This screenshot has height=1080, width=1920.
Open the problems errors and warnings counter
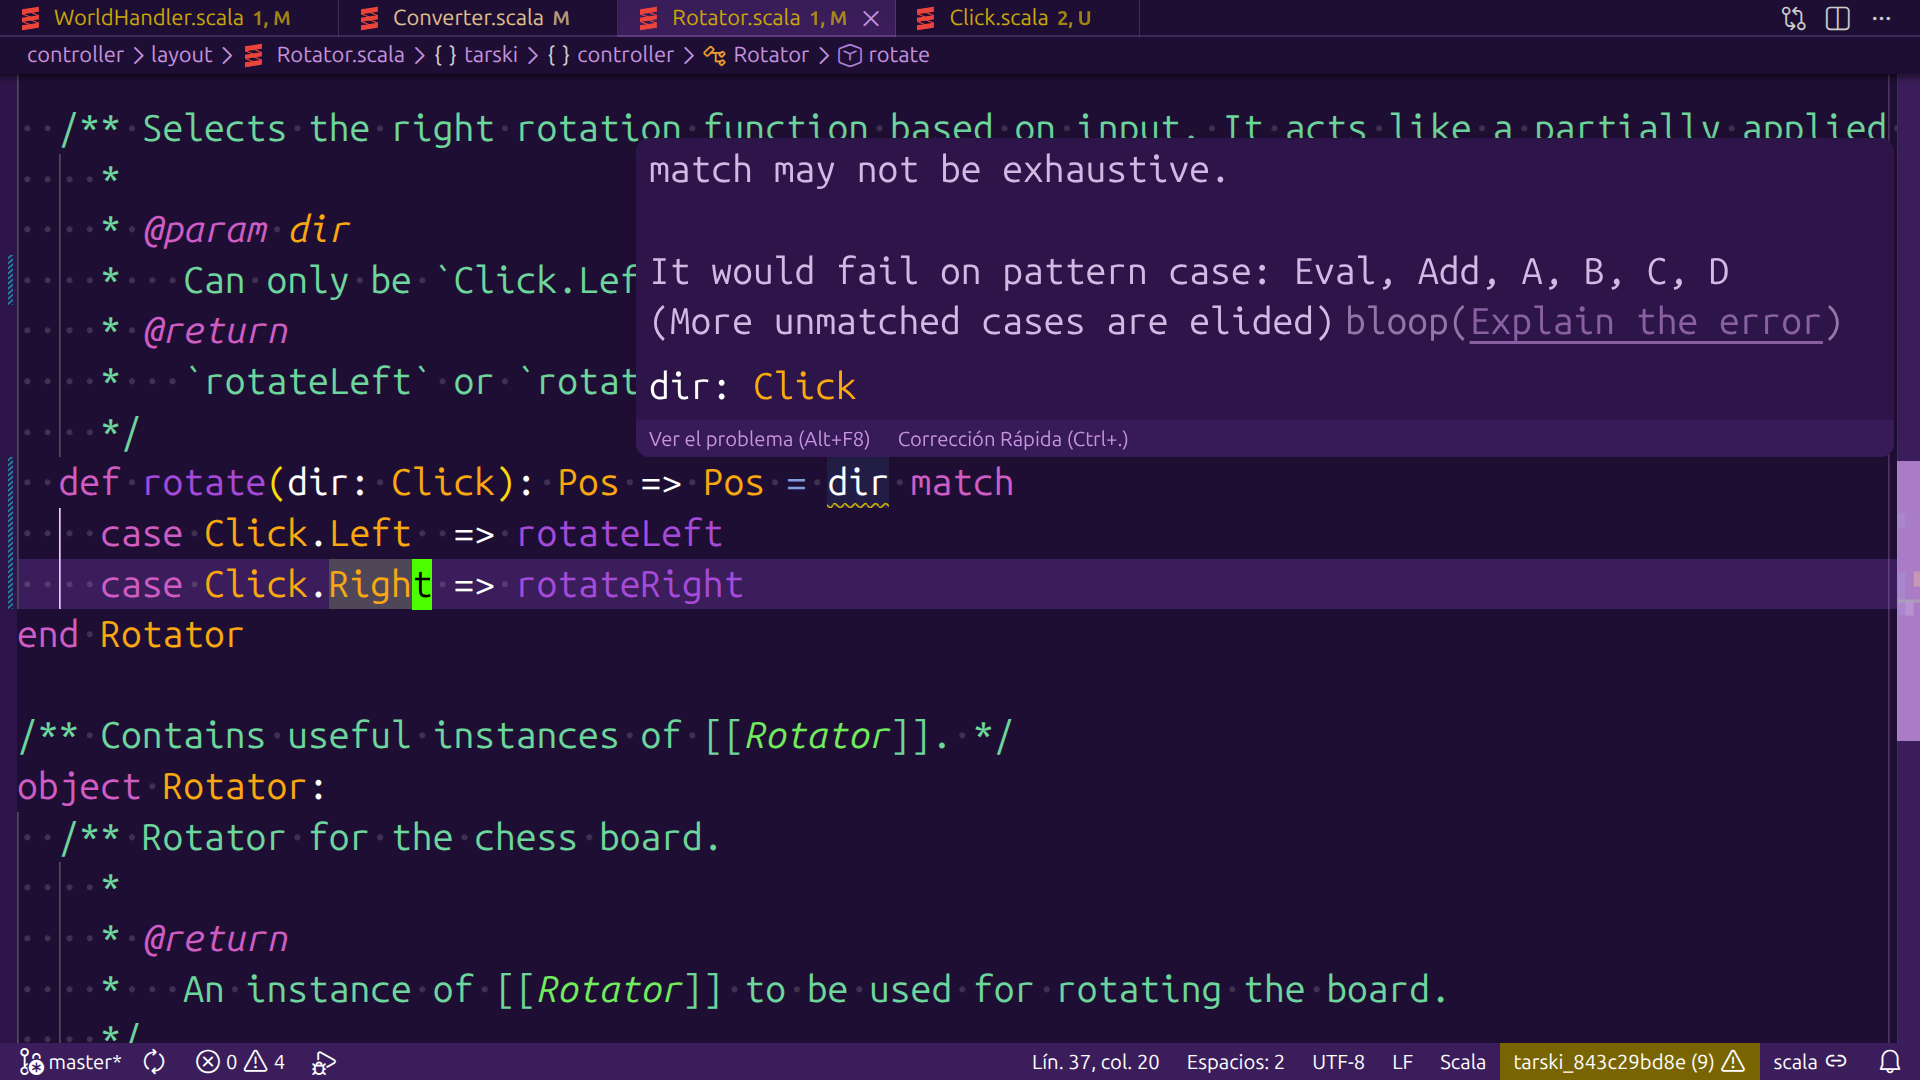[240, 1062]
